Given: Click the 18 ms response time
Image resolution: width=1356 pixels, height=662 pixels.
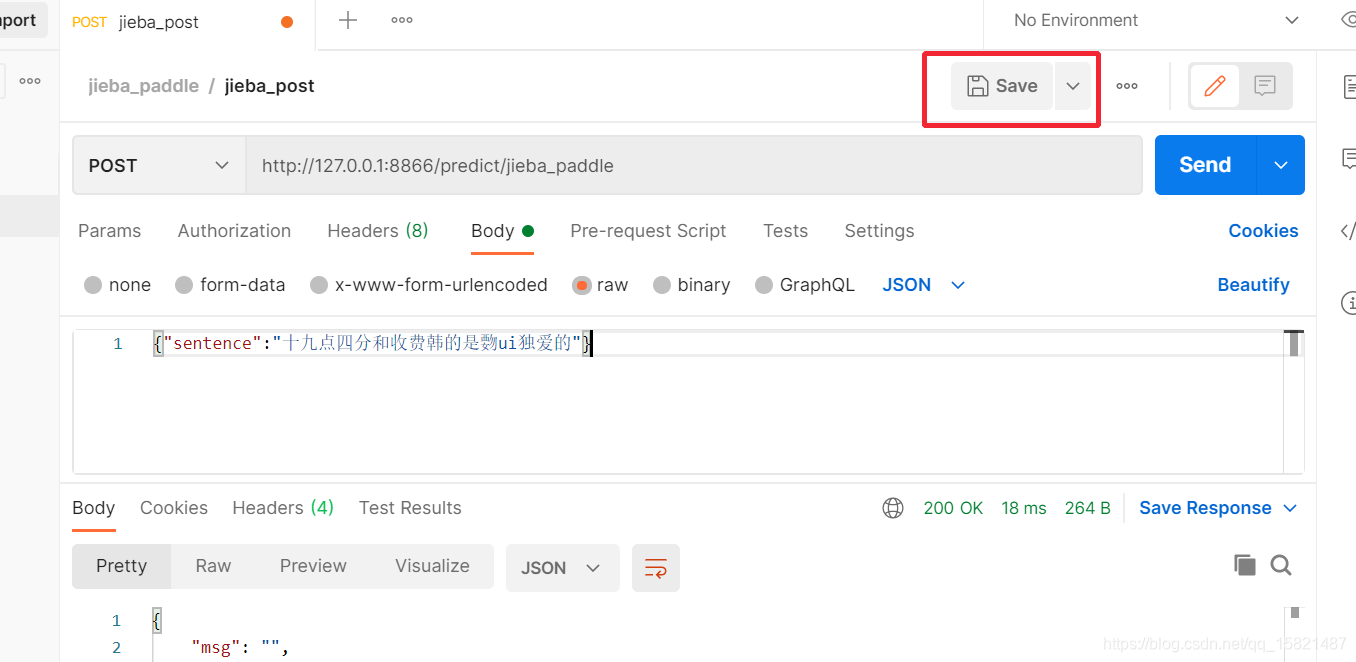Looking at the screenshot, I should pyautogui.click(x=1024, y=508).
